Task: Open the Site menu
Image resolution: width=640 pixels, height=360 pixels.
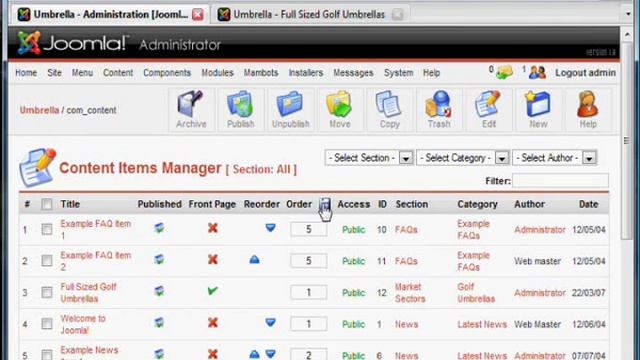Action: coord(54,73)
